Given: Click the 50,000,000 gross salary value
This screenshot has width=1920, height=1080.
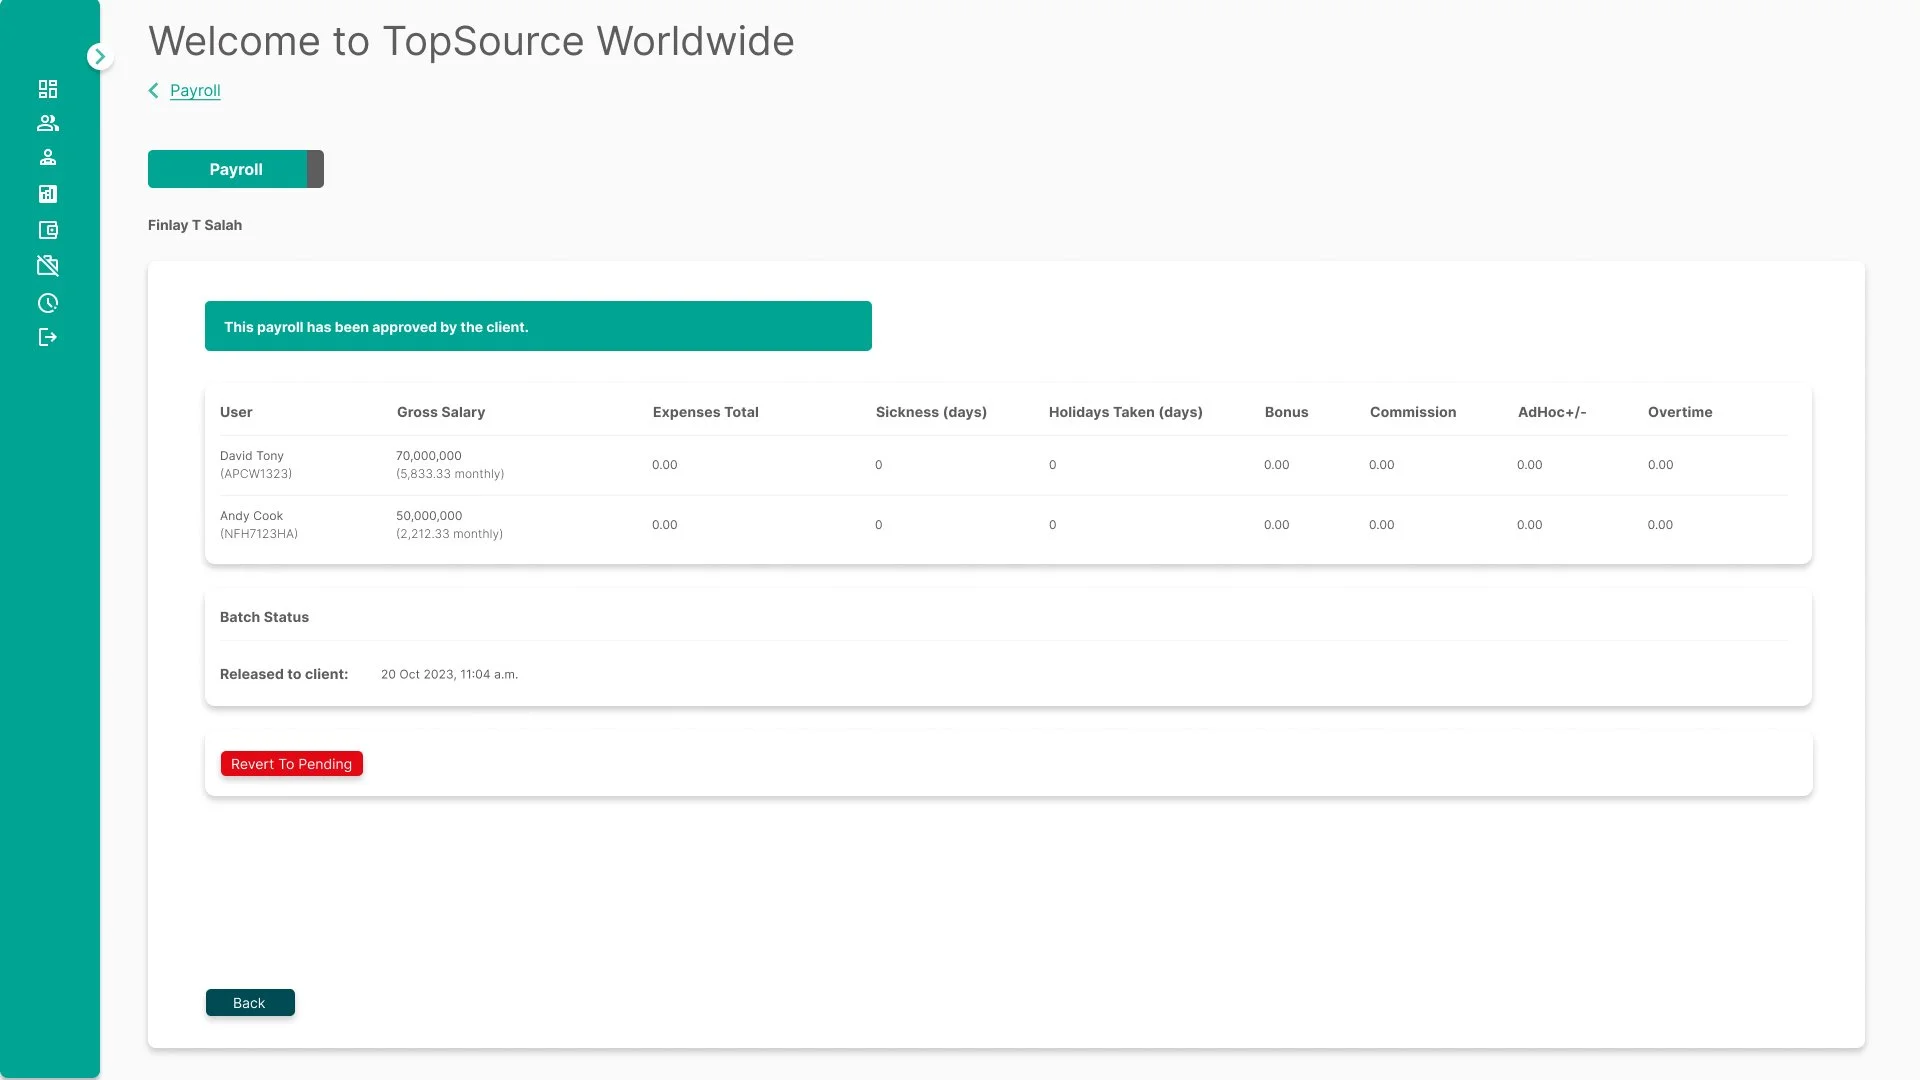Looking at the screenshot, I should point(429,516).
